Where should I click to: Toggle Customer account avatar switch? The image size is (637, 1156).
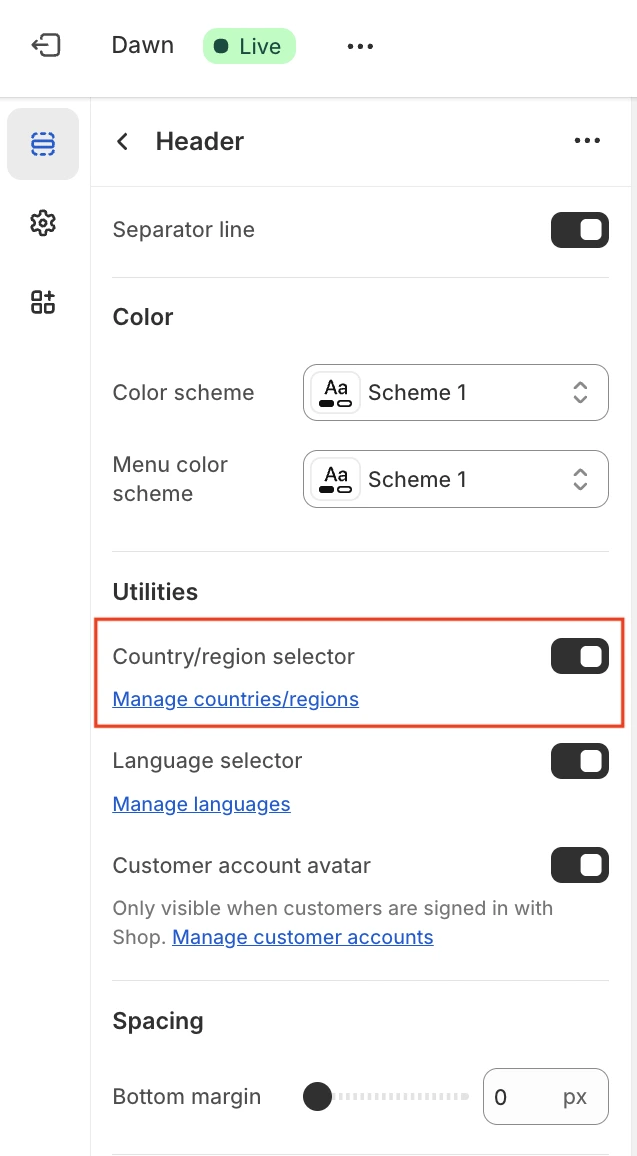point(579,865)
